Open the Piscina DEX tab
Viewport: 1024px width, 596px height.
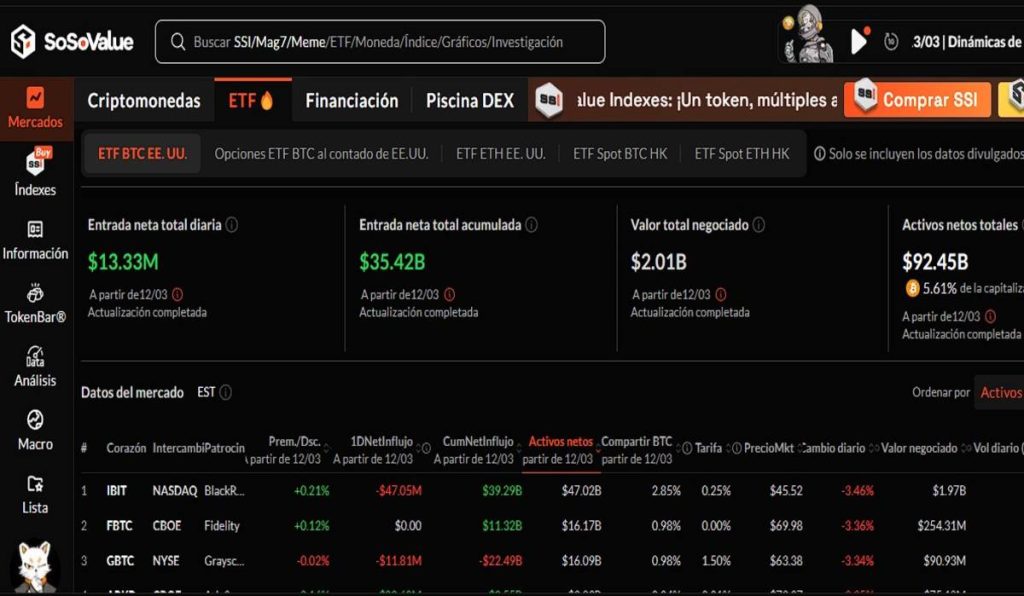coord(470,101)
